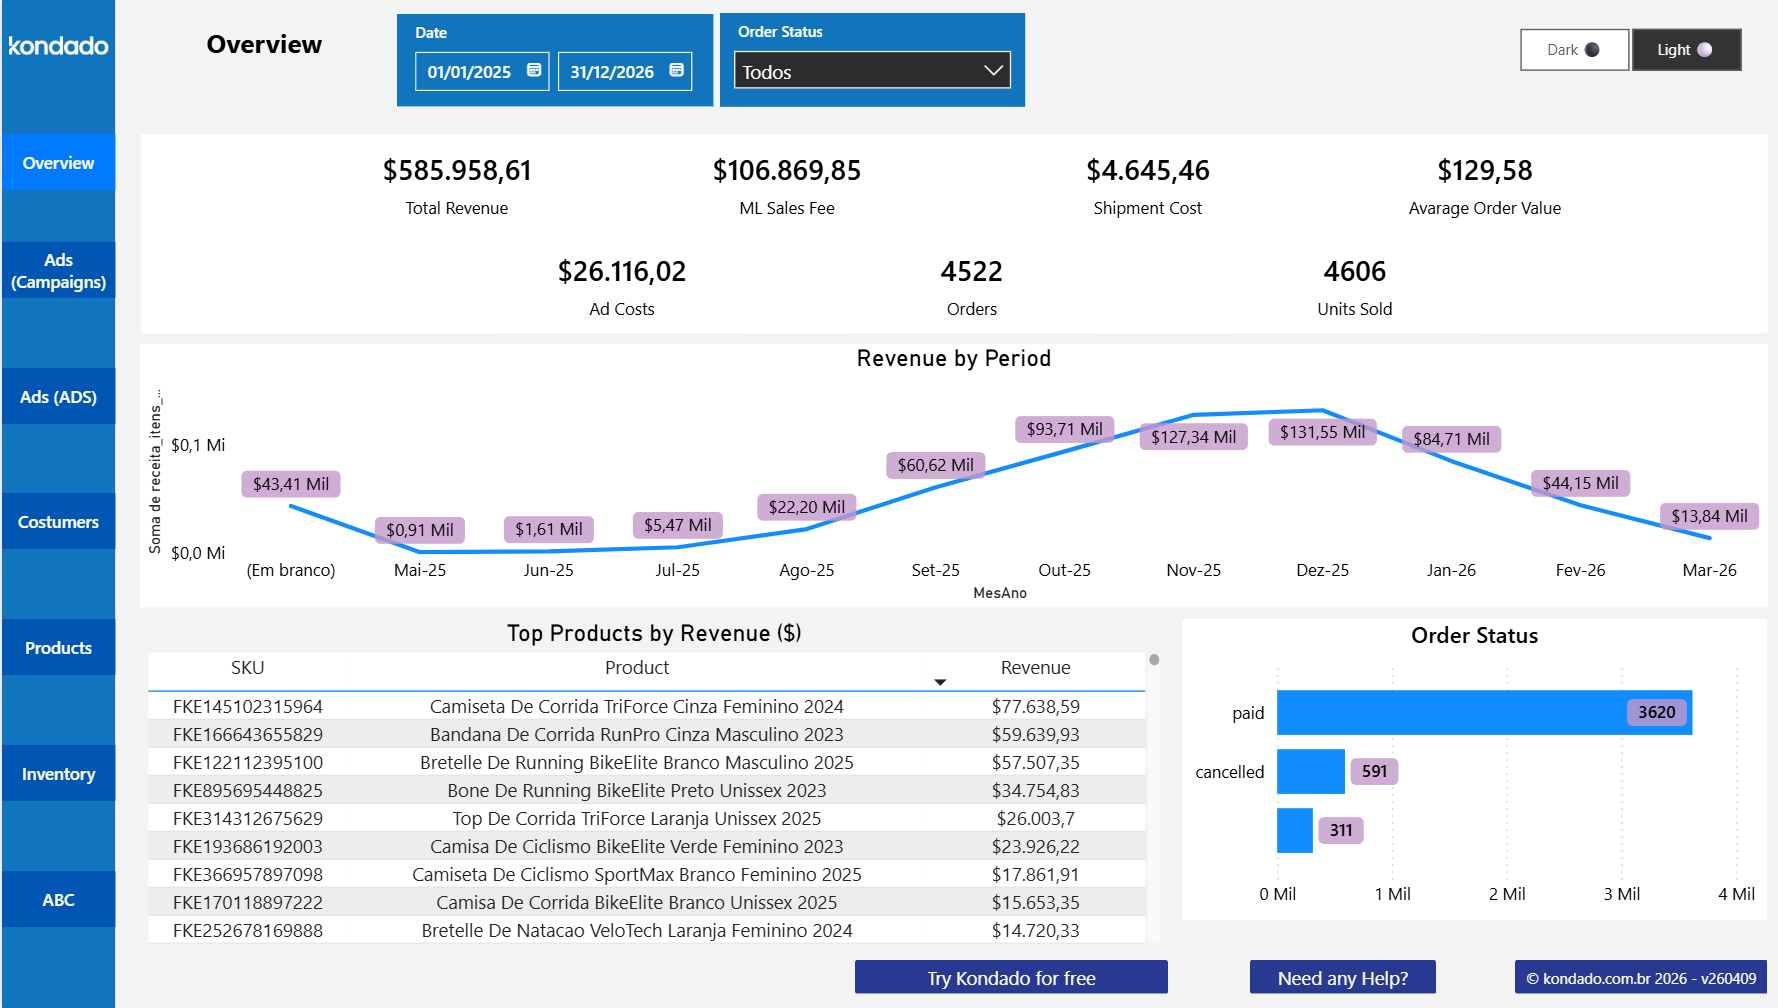Open the Order Status Todos dropdown
The image size is (1778, 1008).
pyautogui.click(x=870, y=71)
